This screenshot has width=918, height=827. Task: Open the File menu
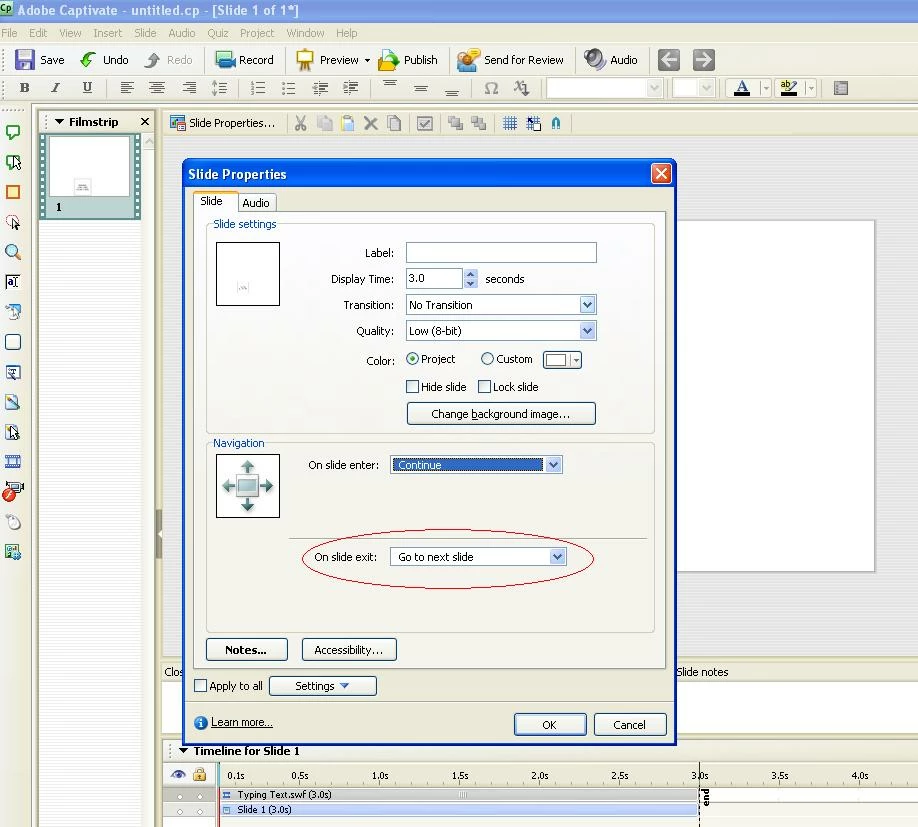pyautogui.click(x=9, y=33)
